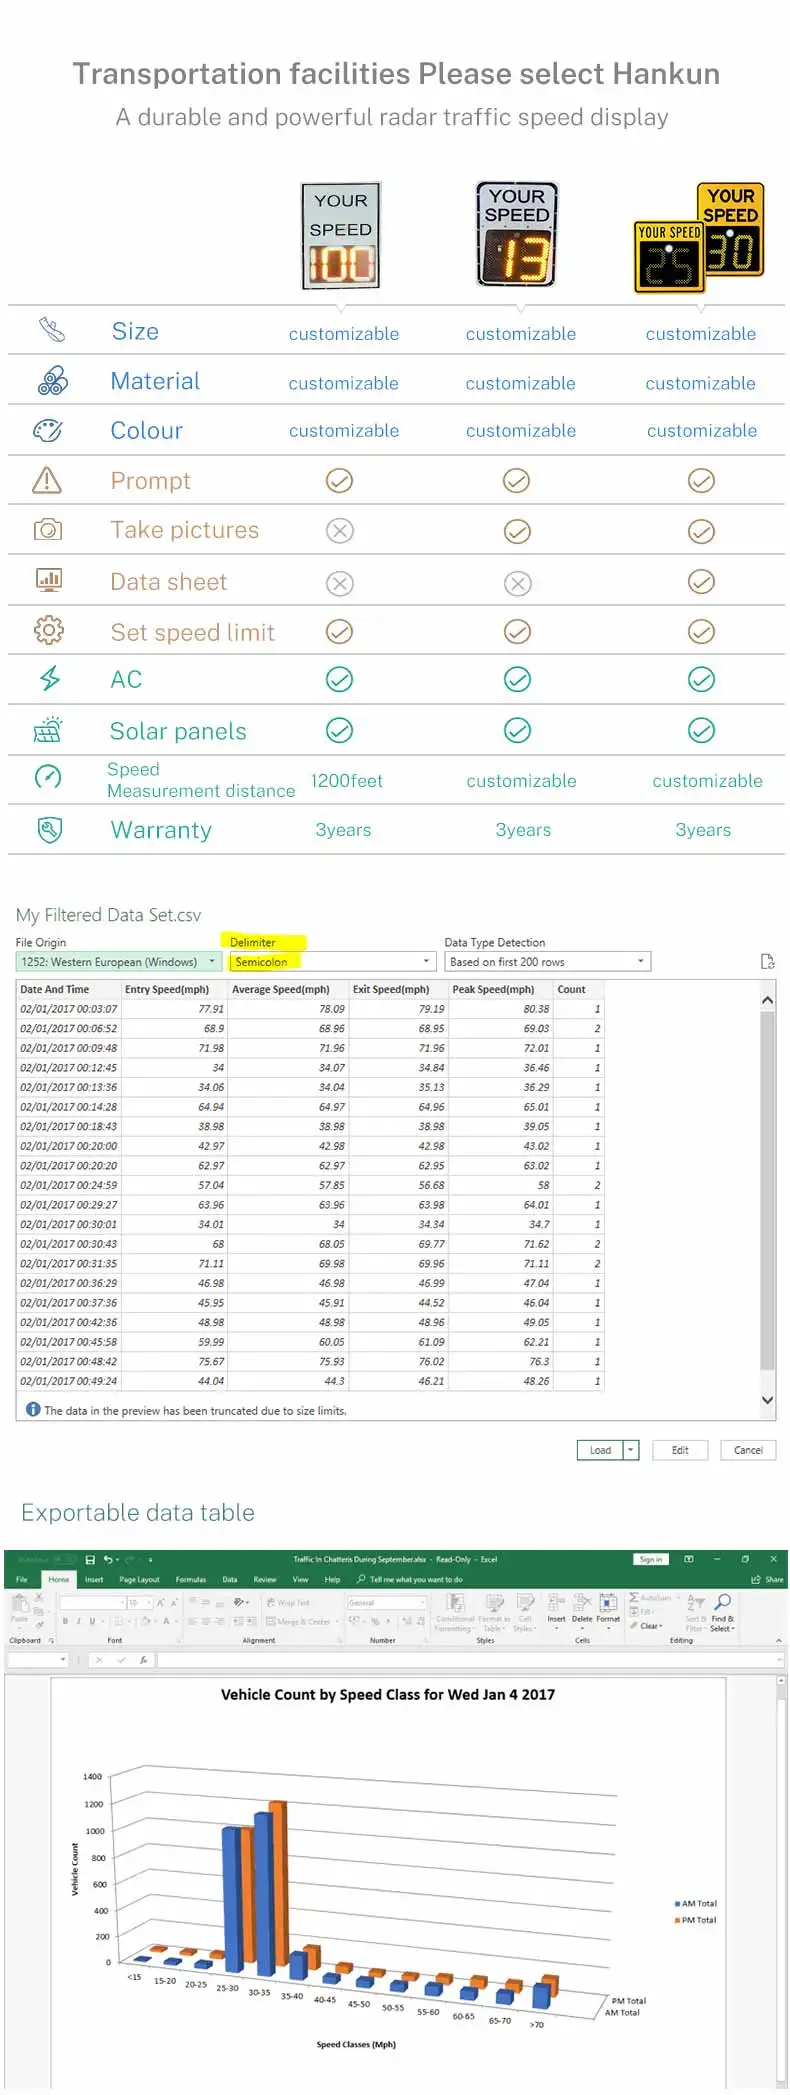Screen dimensions: 790x2095
Task: Click the Insert cells icon in ribbon
Action: [x=557, y=1602]
